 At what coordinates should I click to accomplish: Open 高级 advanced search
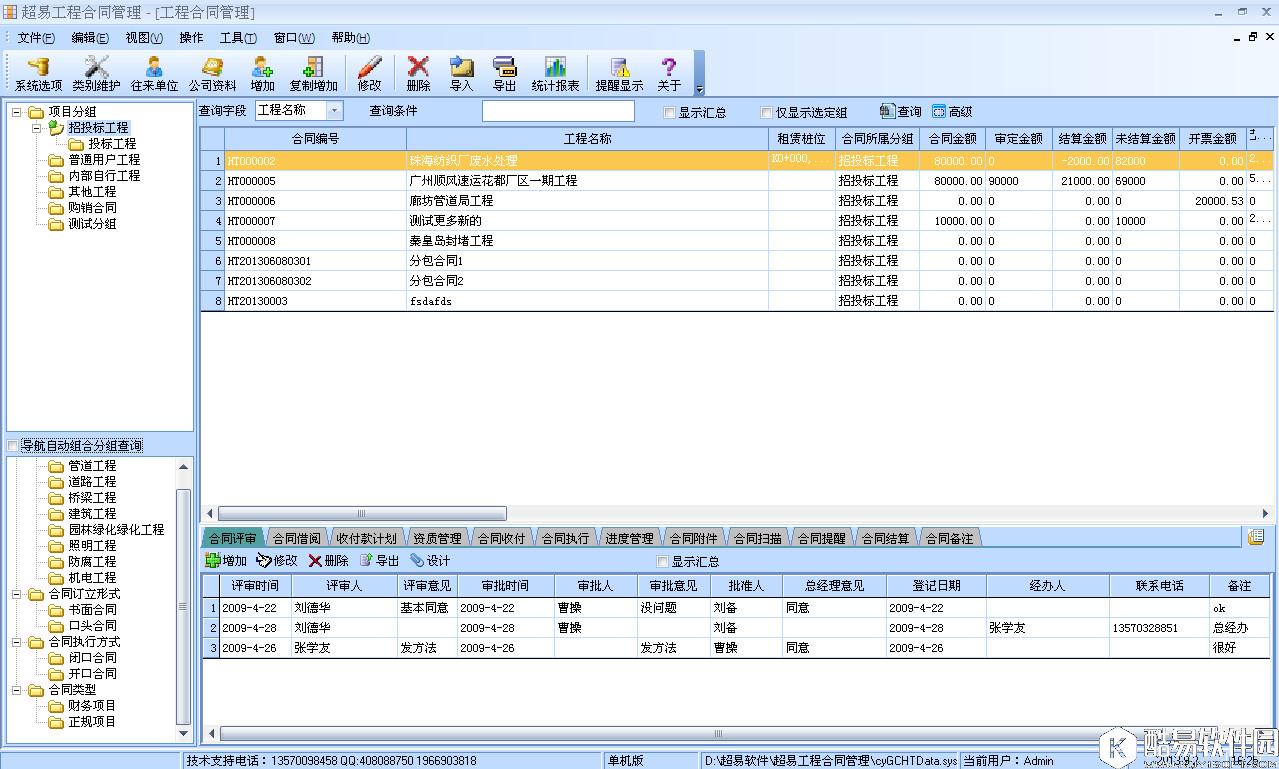pos(952,111)
